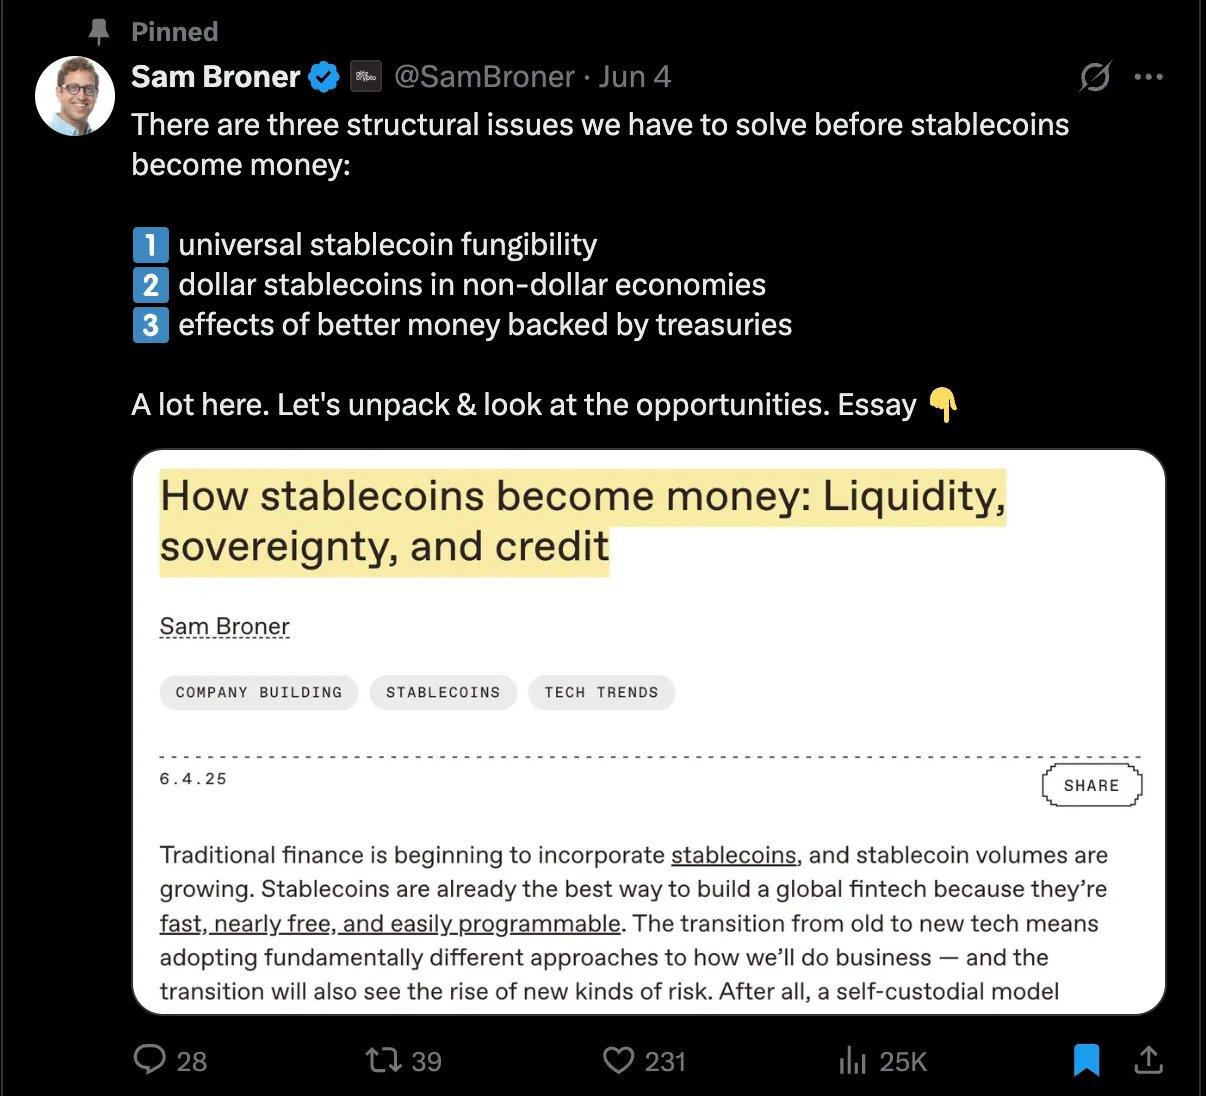This screenshot has width=1206, height=1096.
Task: Click the SHARE button in the essay card
Action: pos(1091,785)
